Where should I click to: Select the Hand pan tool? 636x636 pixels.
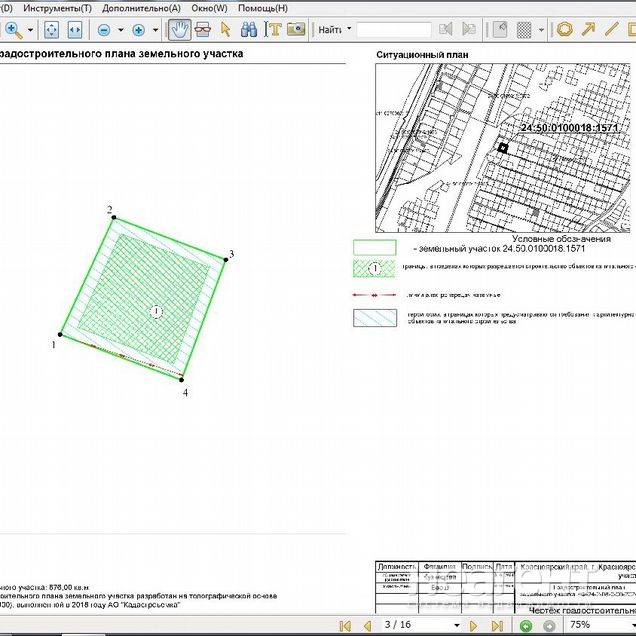point(180,30)
